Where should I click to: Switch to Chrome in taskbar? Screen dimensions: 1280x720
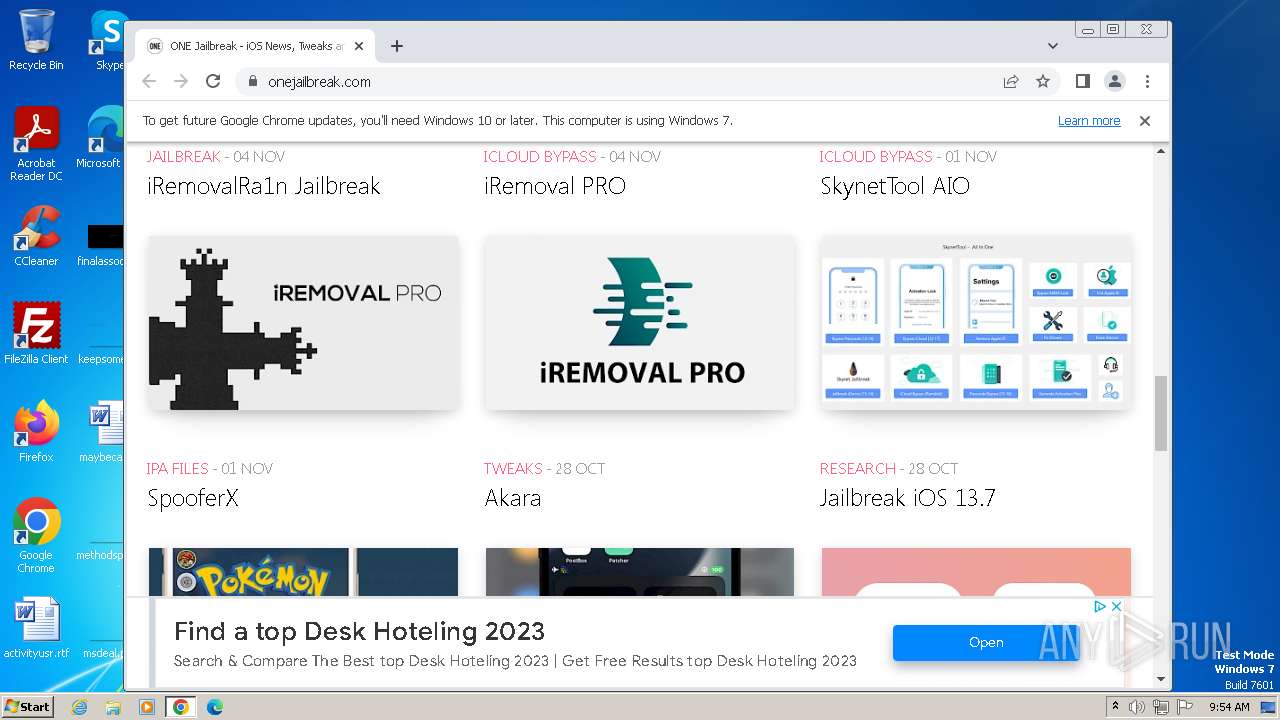(x=181, y=707)
